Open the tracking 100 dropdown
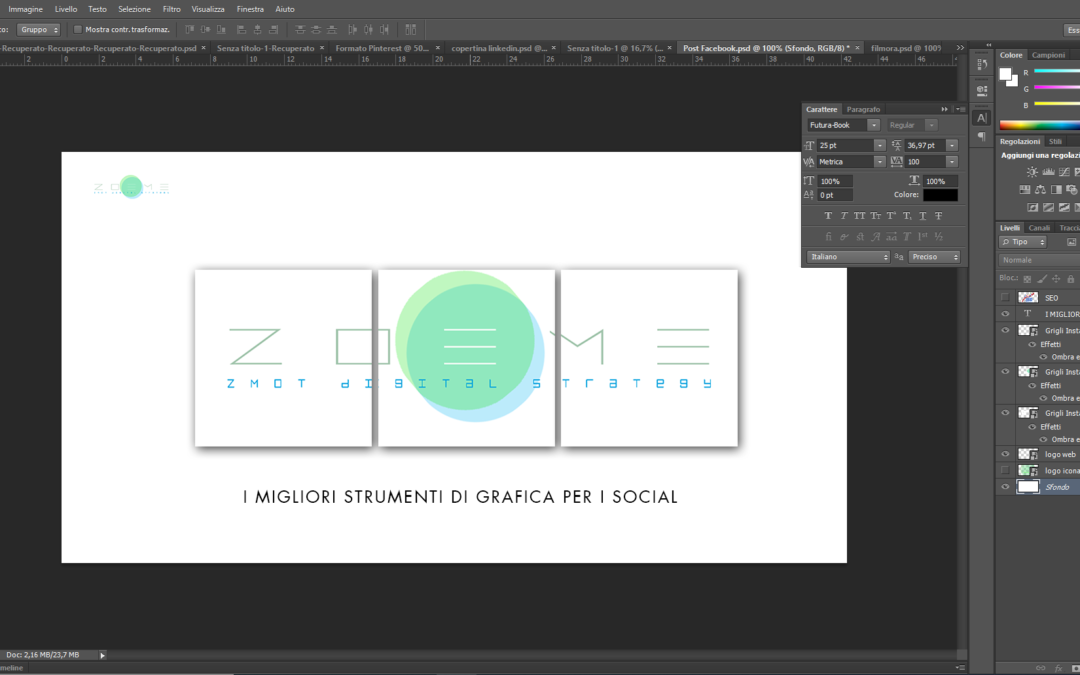 [x=952, y=162]
